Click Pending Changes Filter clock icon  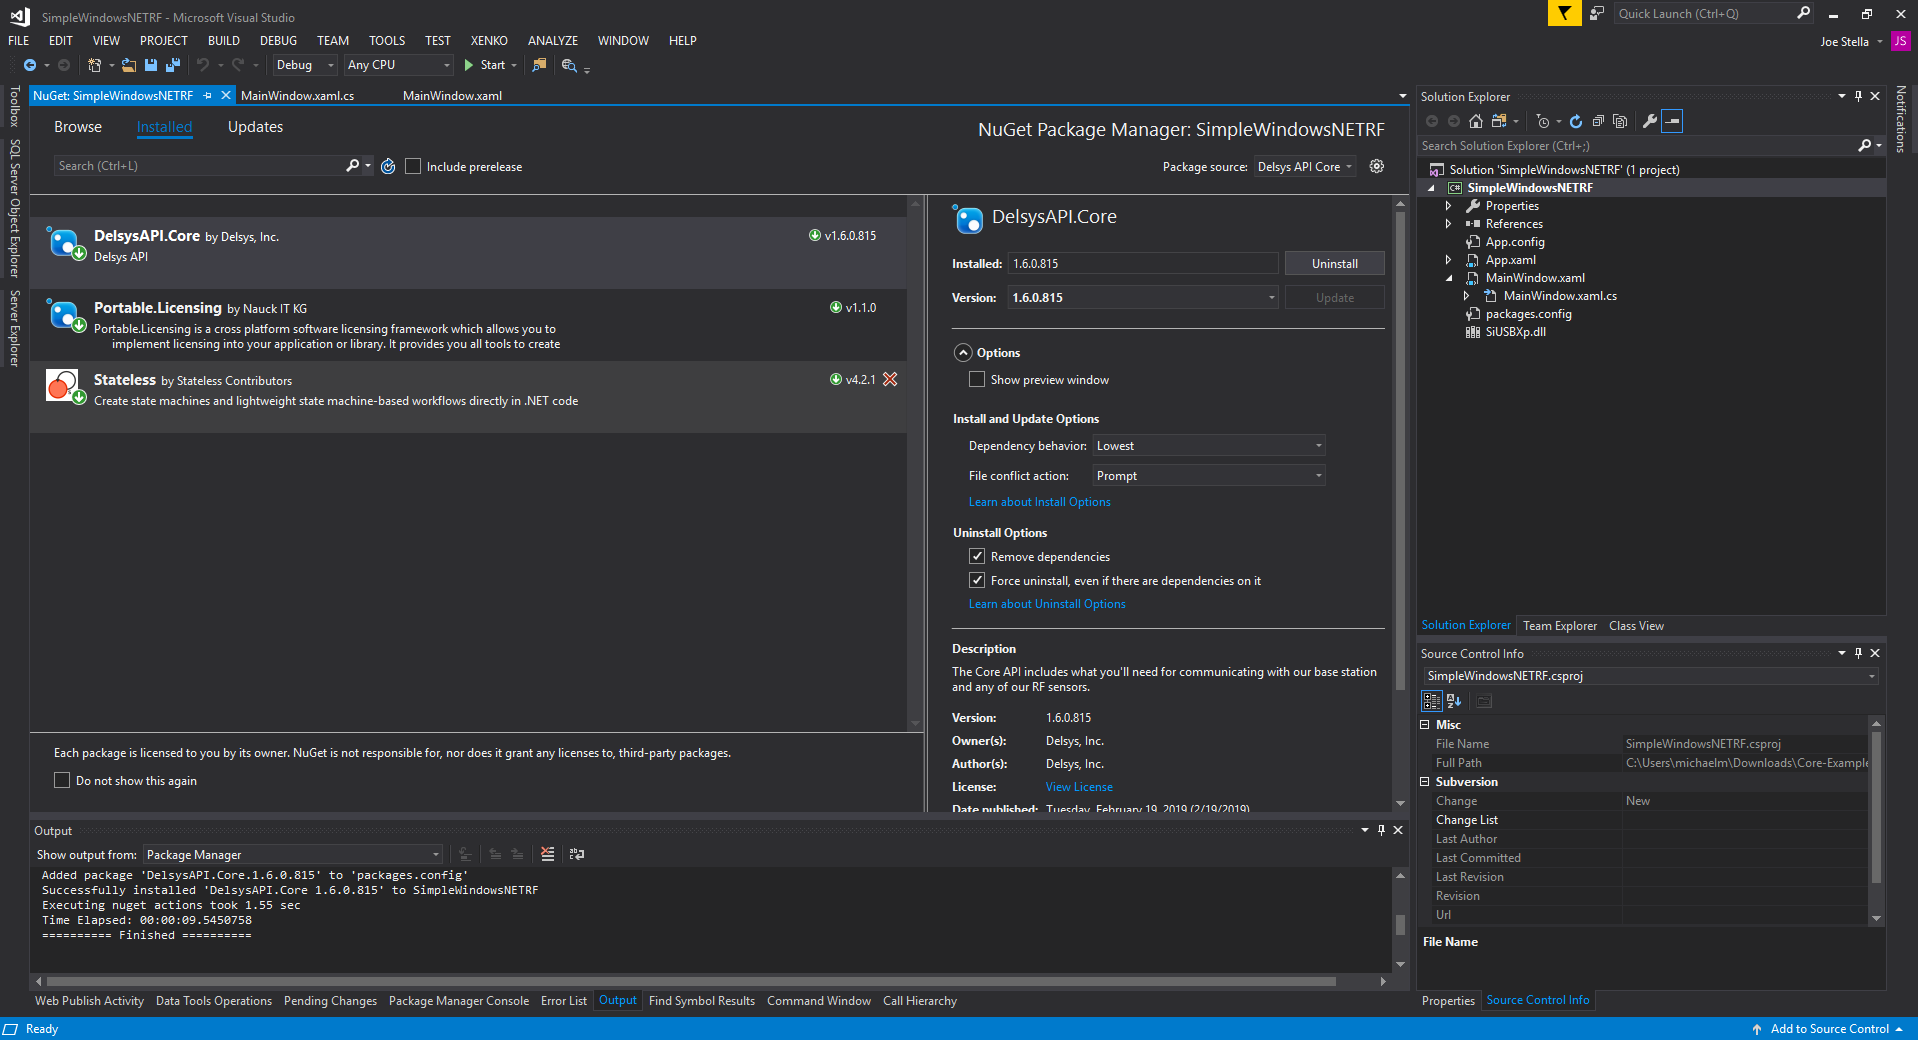pyautogui.click(x=1543, y=121)
